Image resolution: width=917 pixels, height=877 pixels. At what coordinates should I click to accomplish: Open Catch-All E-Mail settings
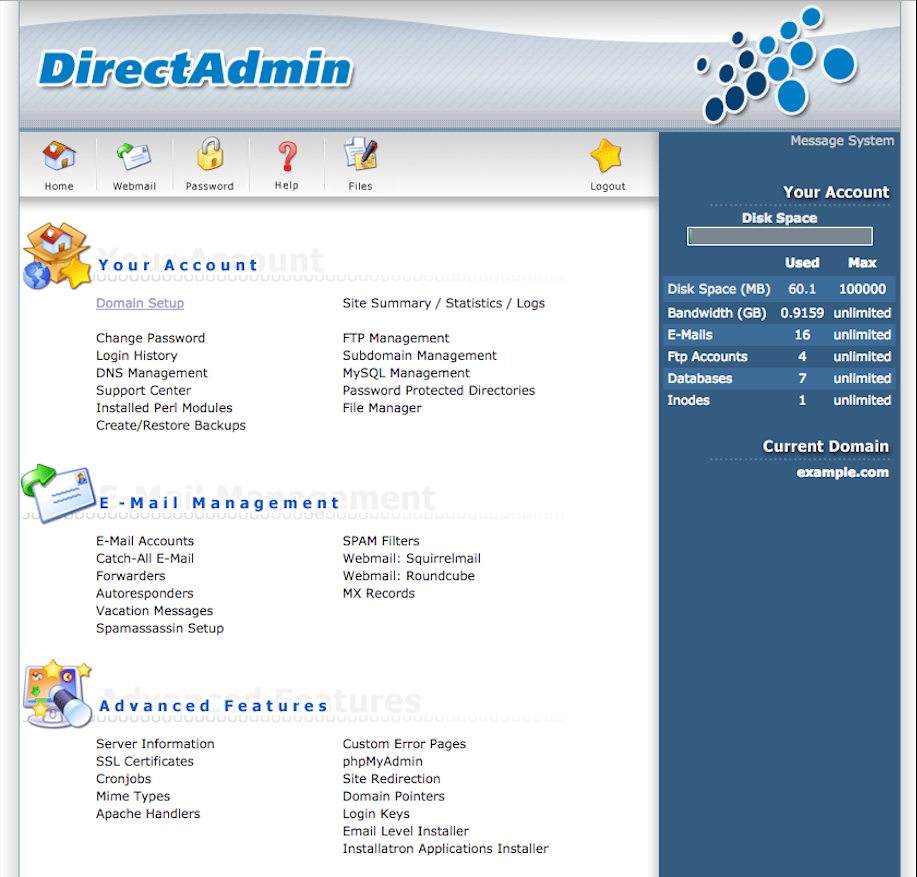point(145,558)
